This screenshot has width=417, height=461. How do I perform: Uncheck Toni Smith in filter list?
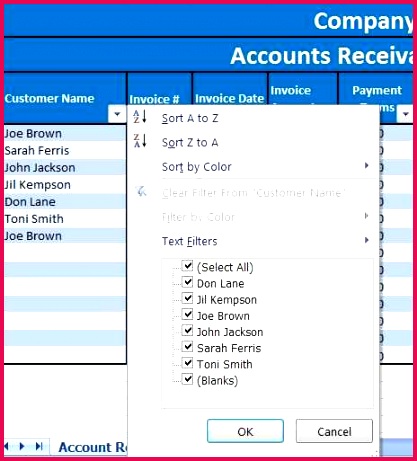pos(187,363)
